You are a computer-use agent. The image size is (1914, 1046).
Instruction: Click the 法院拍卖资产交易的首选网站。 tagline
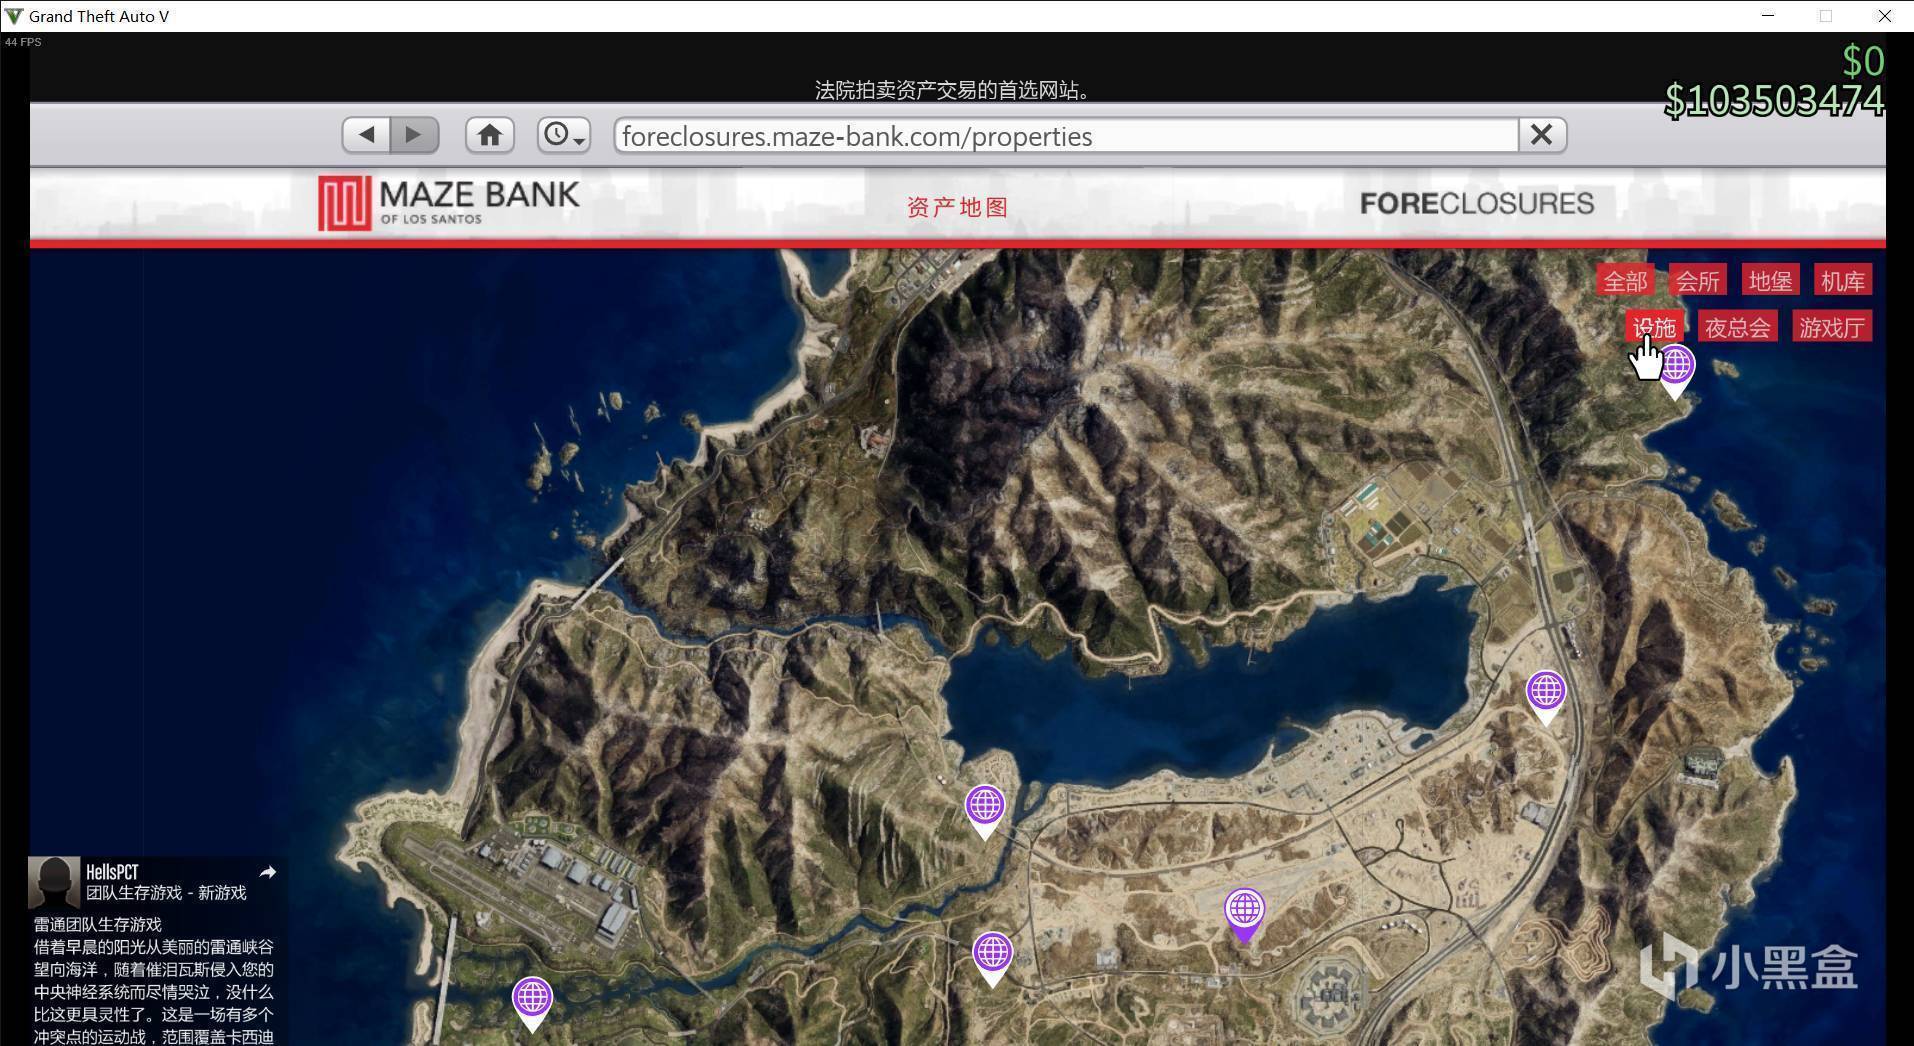click(x=955, y=90)
